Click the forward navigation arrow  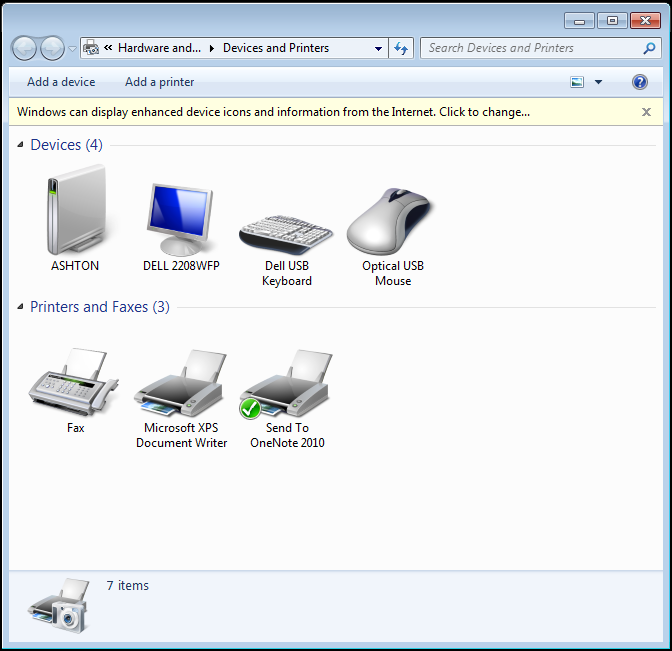(52, 48)
